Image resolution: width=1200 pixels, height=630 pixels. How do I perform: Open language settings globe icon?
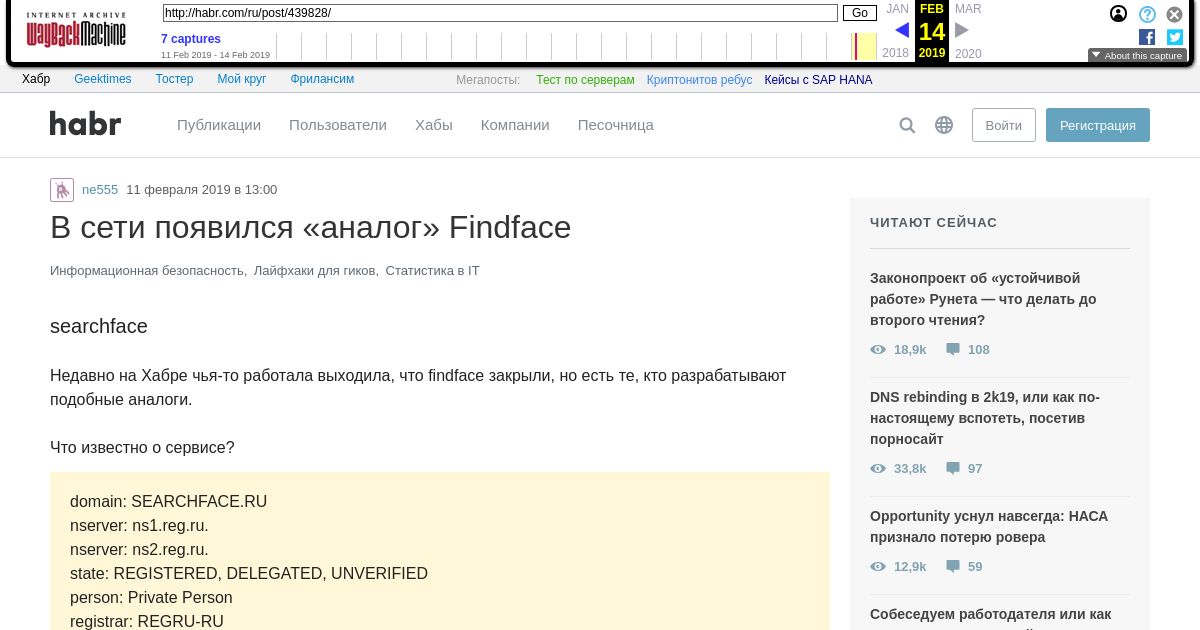pos(944,125)
